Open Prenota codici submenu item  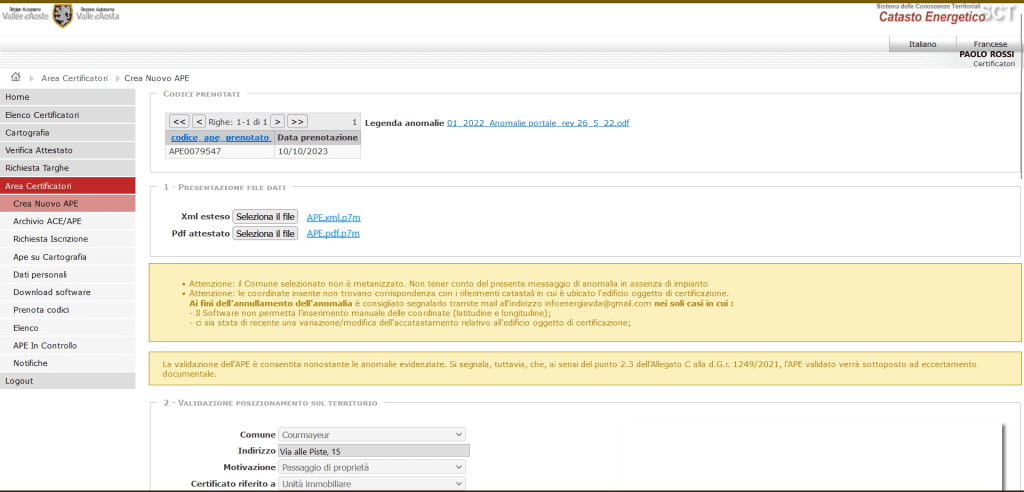(68, 310)
